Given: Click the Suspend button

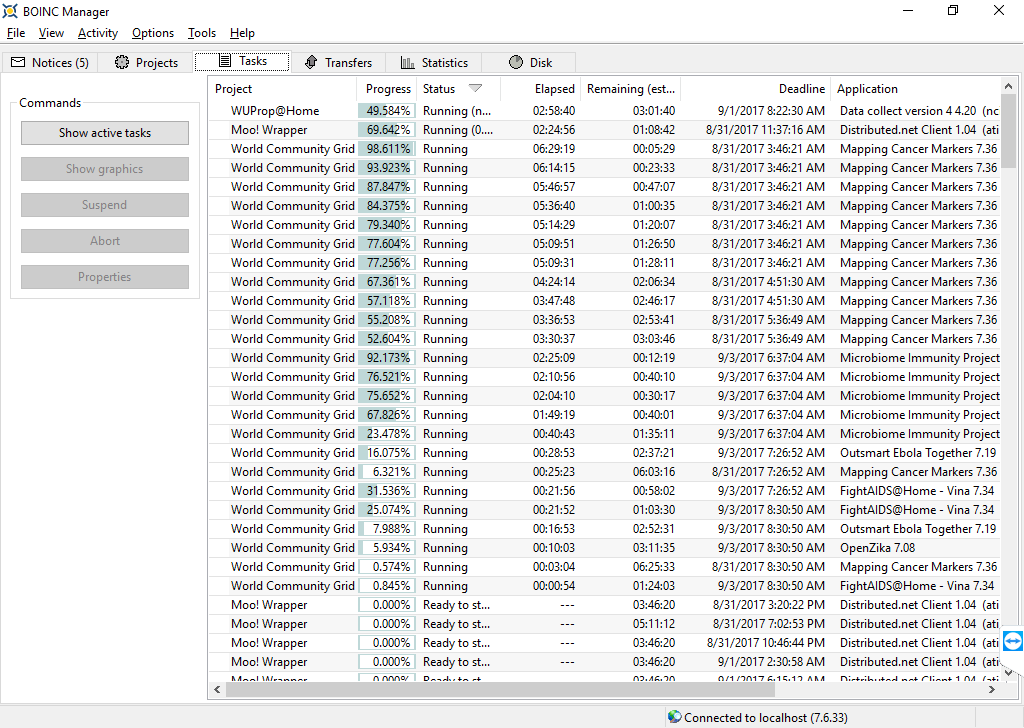Looking at the screenshot, I should pyautogui.click(x=105, y=205).
